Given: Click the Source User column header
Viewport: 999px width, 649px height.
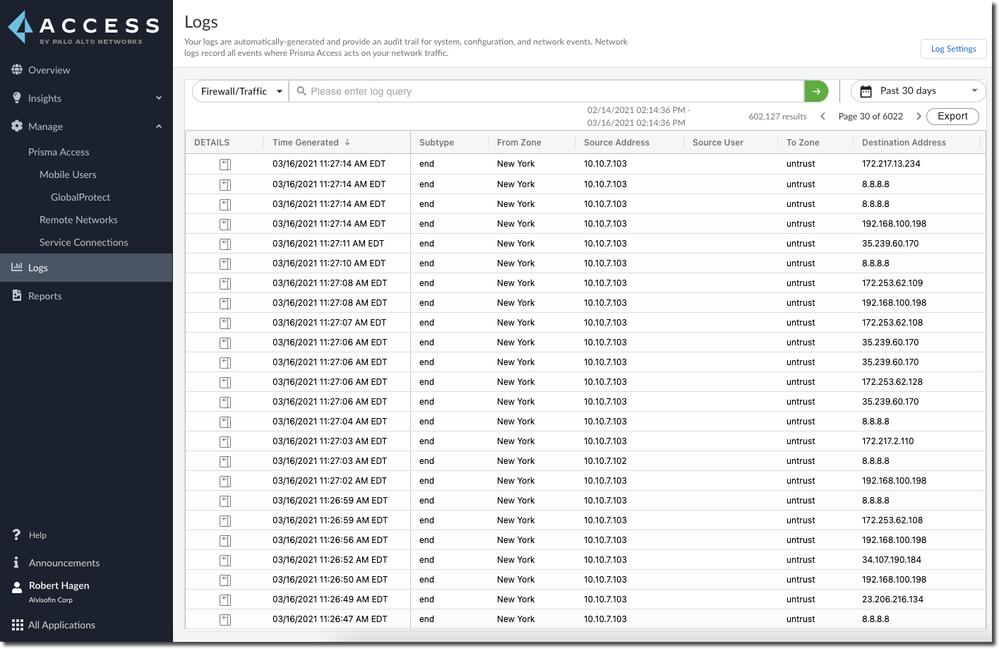Looking at the screenshot, I should click(717, 143).
